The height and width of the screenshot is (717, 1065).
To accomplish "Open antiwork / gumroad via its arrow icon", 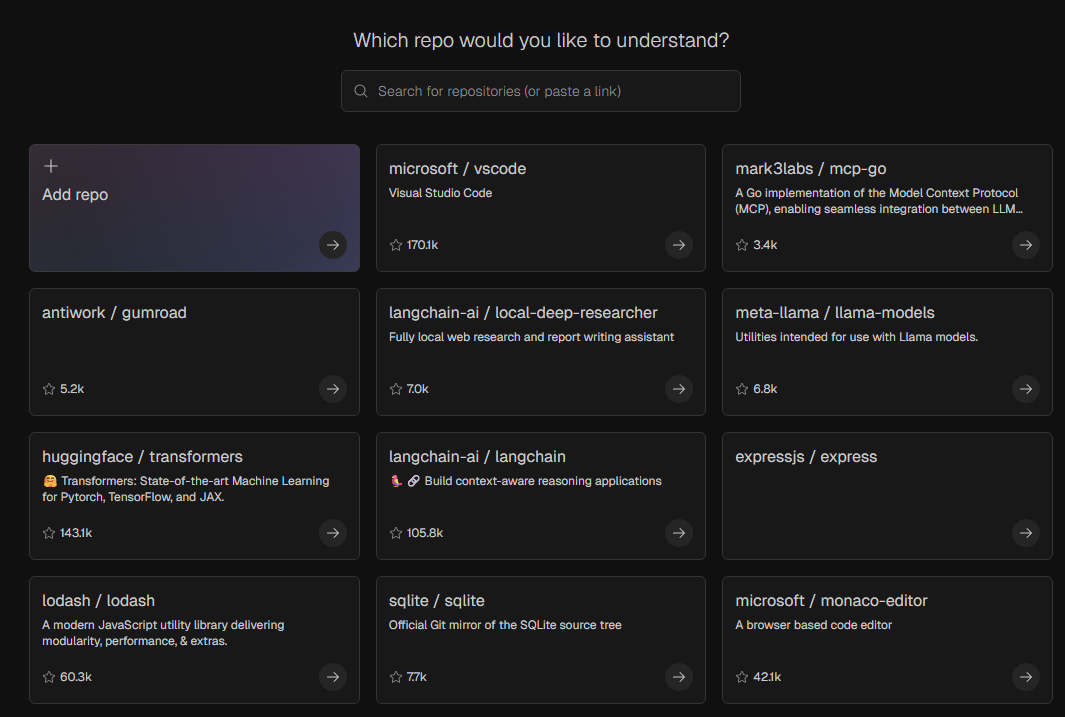I will pyautogui.click(x=333, y=389).
